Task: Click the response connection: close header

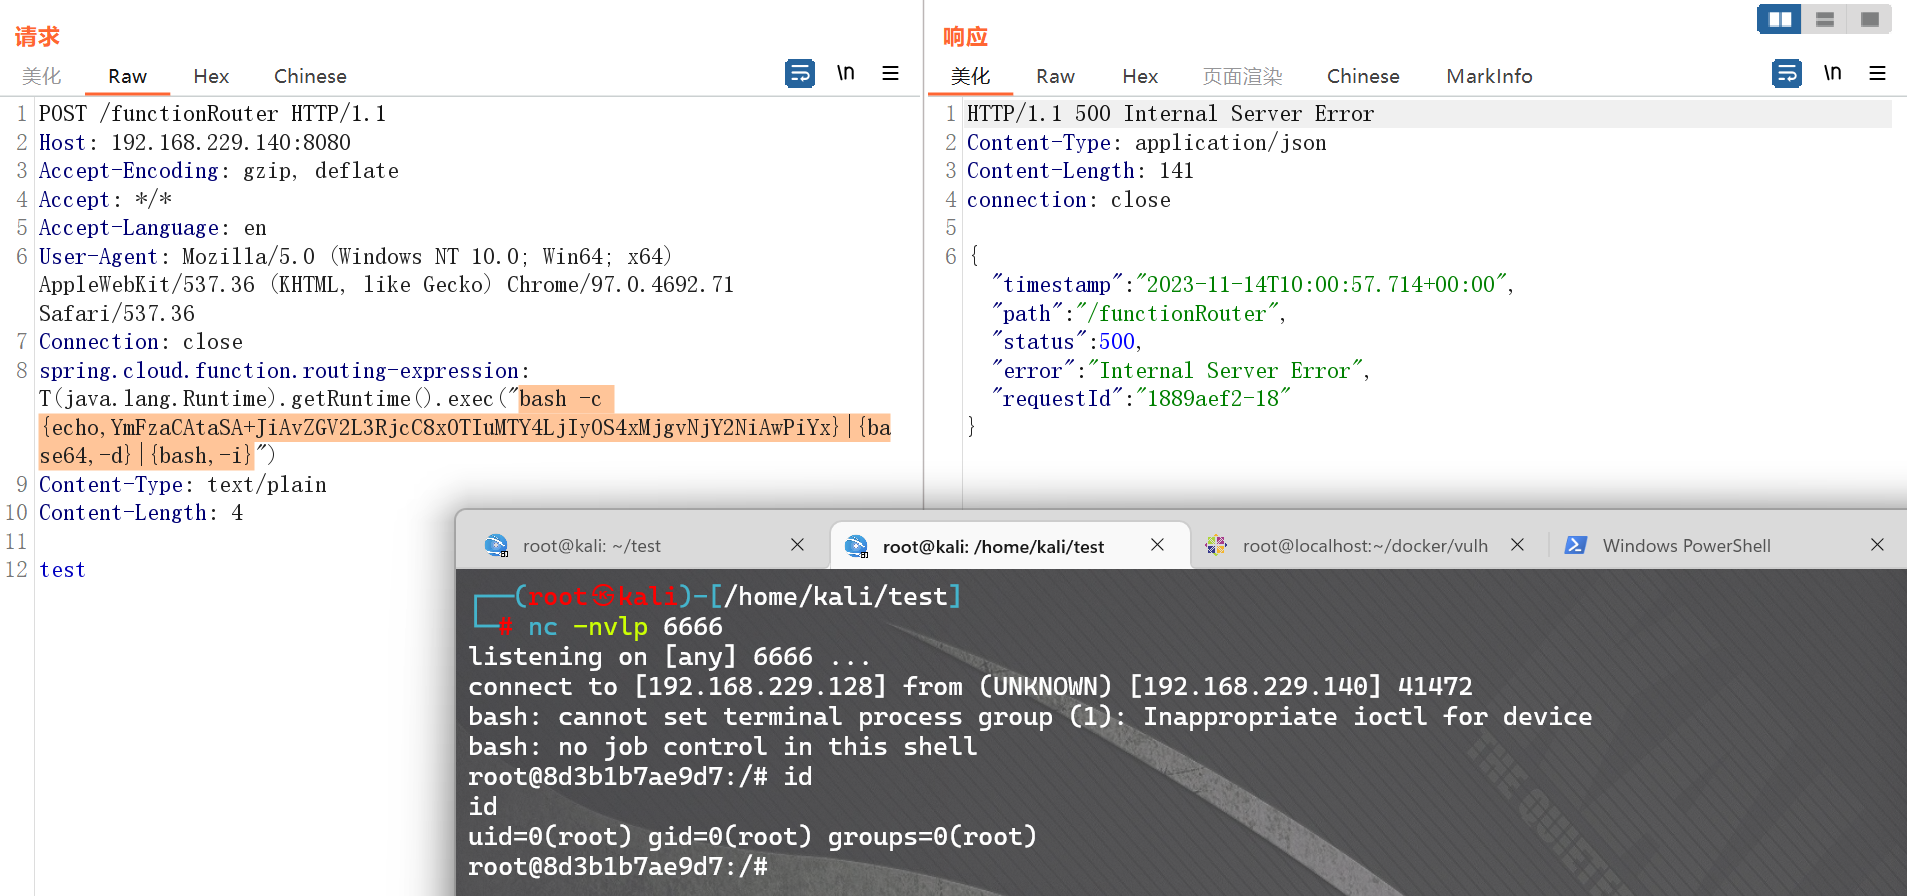Action: [1068, 200]
